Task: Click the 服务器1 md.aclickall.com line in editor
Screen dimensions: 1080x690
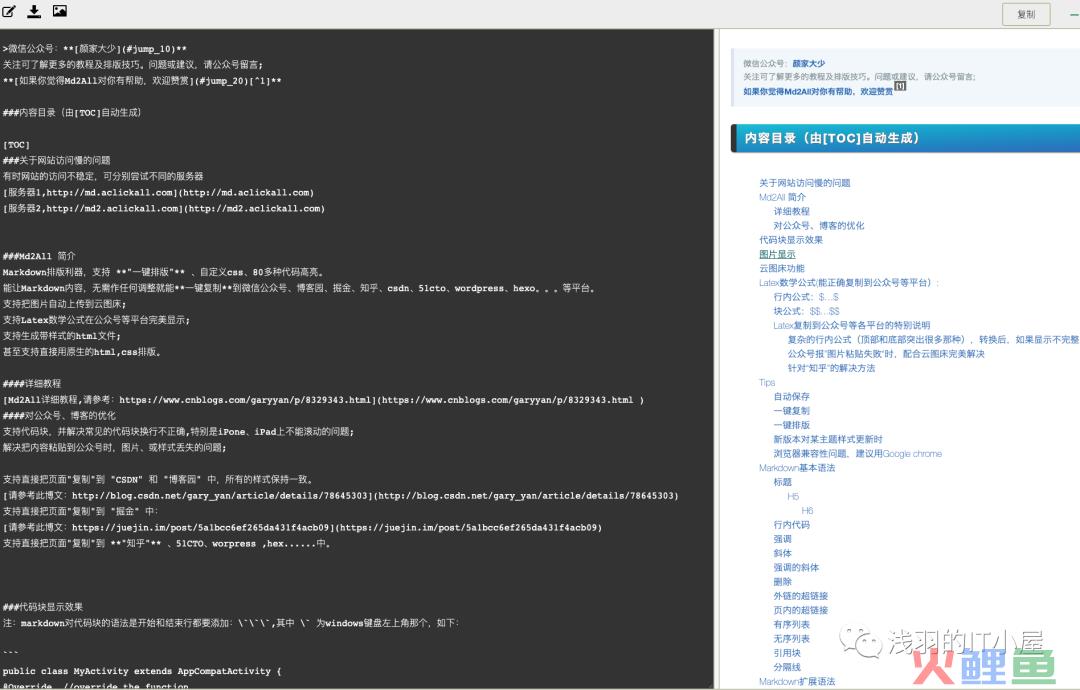Action: pos(158,193)
